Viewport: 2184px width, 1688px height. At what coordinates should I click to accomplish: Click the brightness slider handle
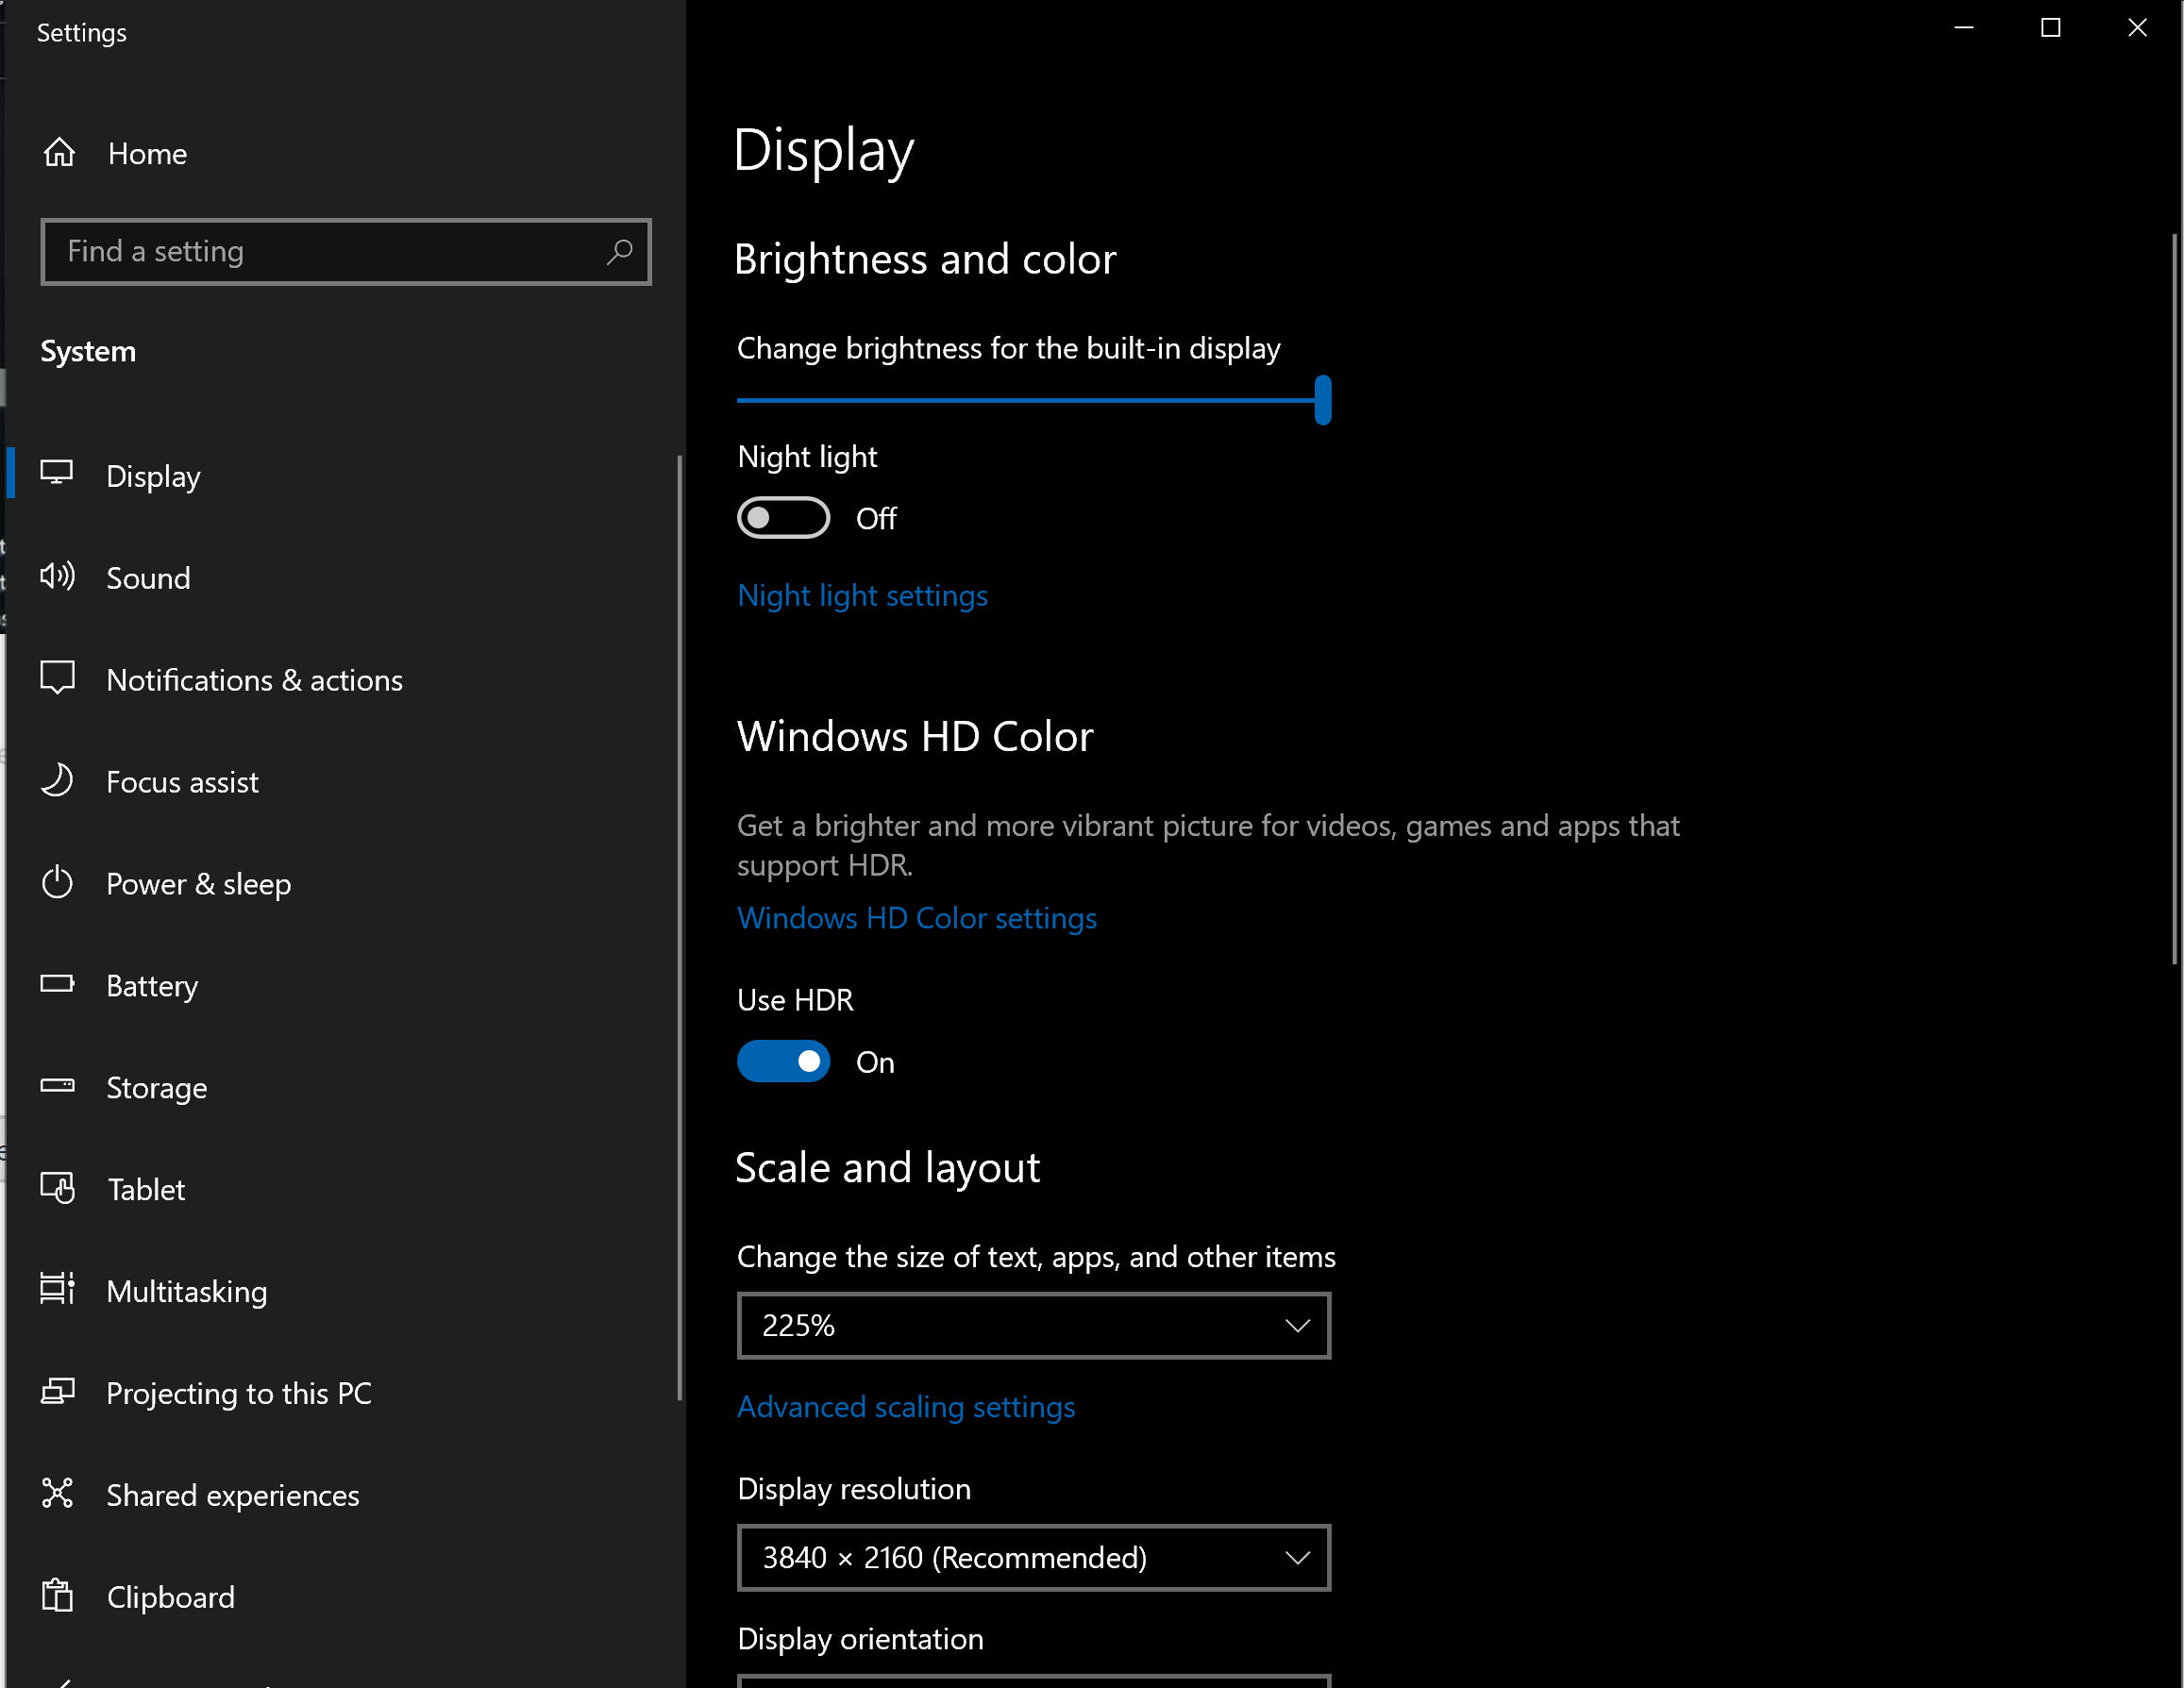[x=1322, y=400]
